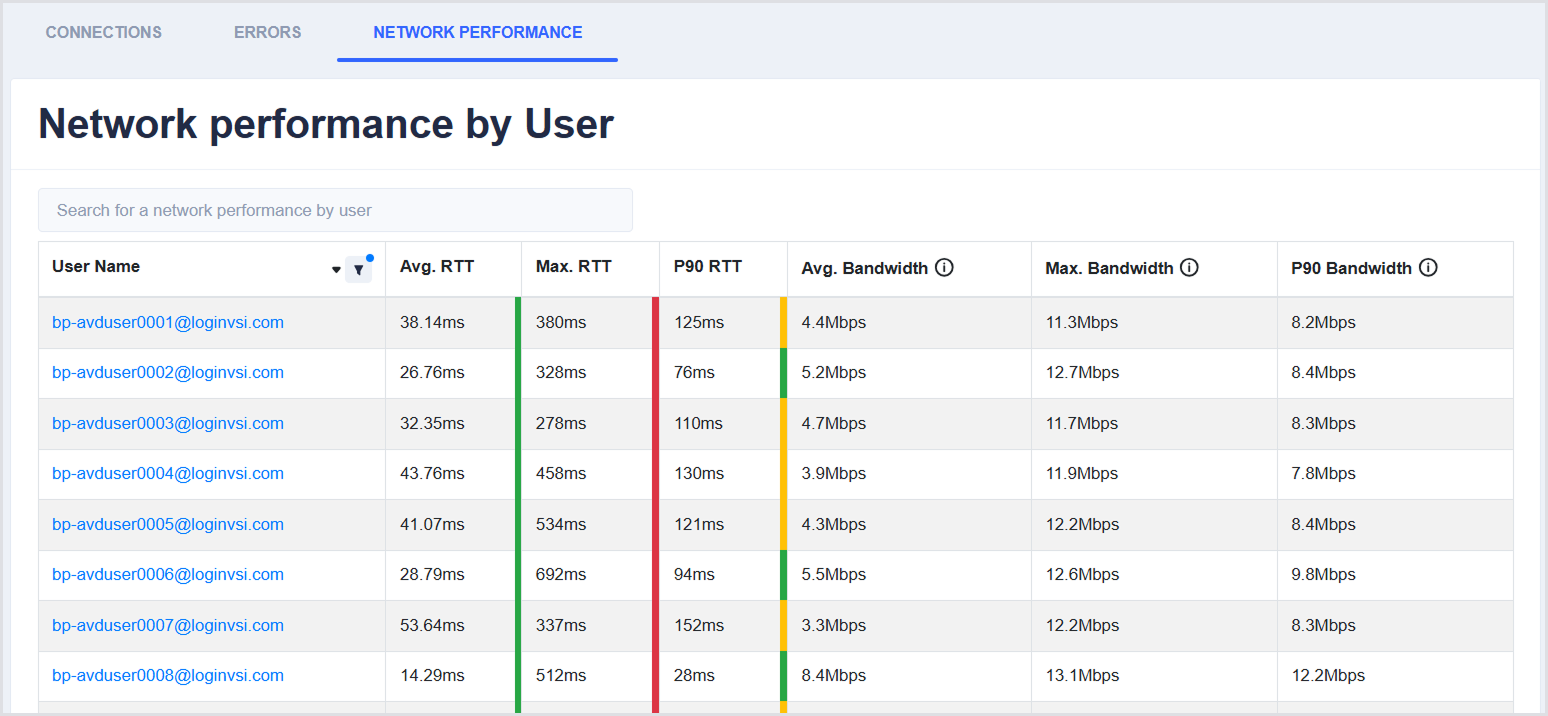1548x716 pixels.
Task: Click the Max. Bandwidth column header text
Action: click(x=1109, y=268)
